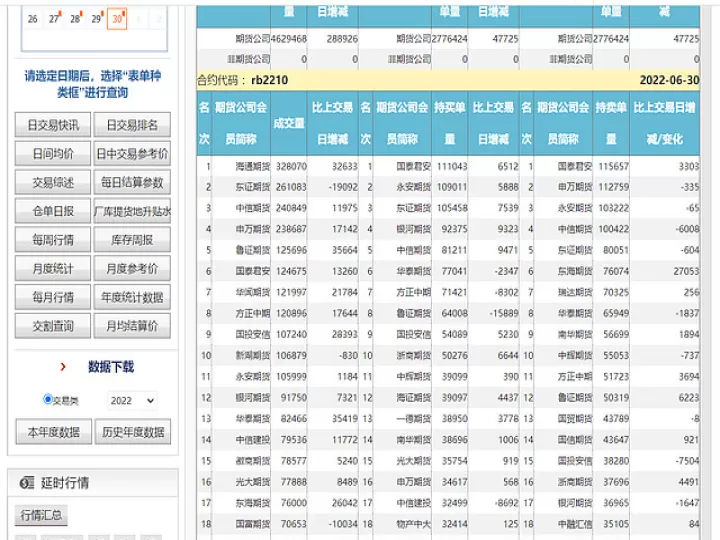Click the 日间均价 button
This screenshot has width=720, height=540.
coord(53,154)
